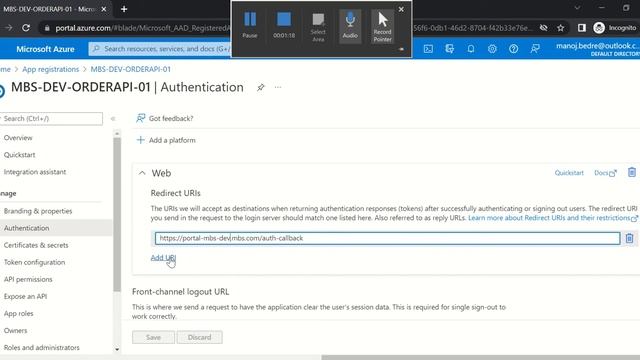This screenshot has height=360, width=640.
Task: Click Add a platform
Action: 166,140
